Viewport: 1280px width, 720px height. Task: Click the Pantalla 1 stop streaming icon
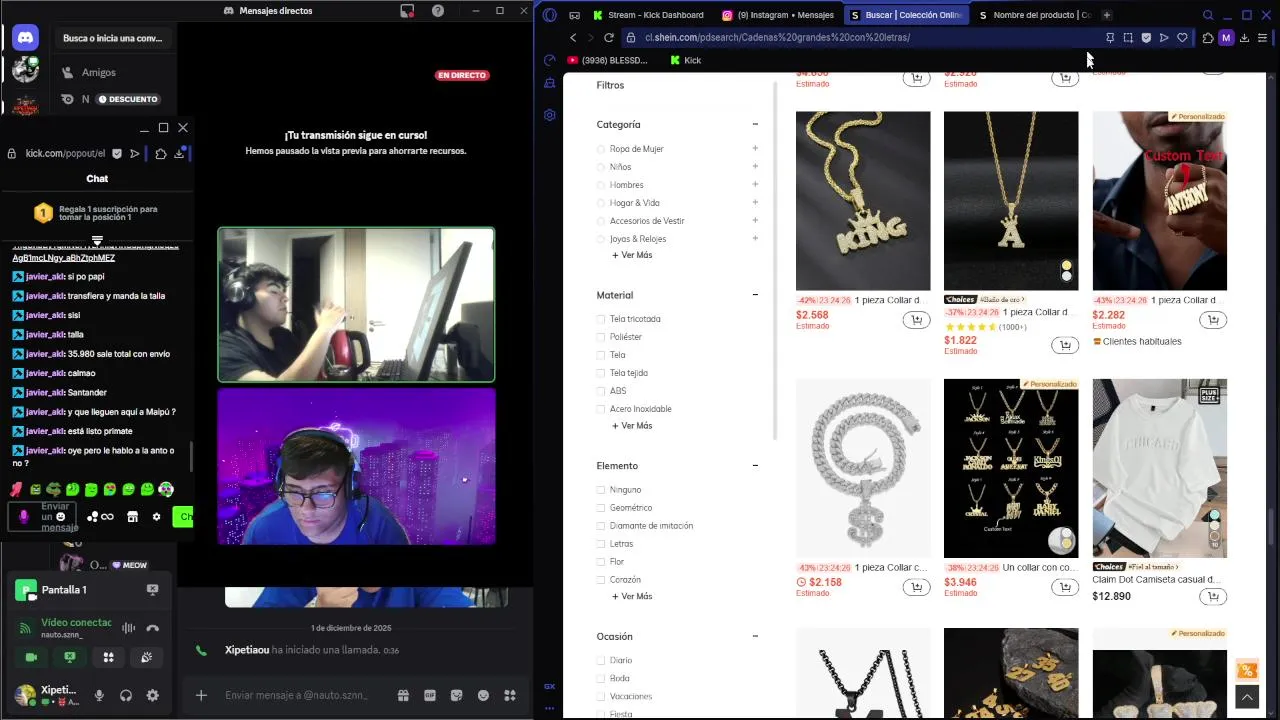click(152, 590)
